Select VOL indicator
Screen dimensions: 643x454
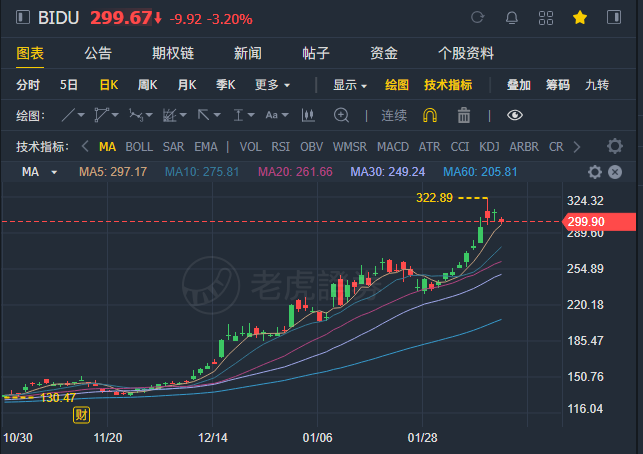(x=251, y=146)
